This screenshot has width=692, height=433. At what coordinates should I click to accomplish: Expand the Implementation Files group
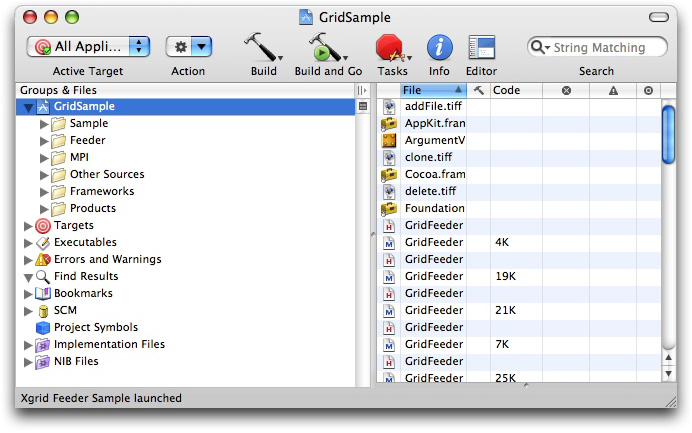(x=28, y=345)
